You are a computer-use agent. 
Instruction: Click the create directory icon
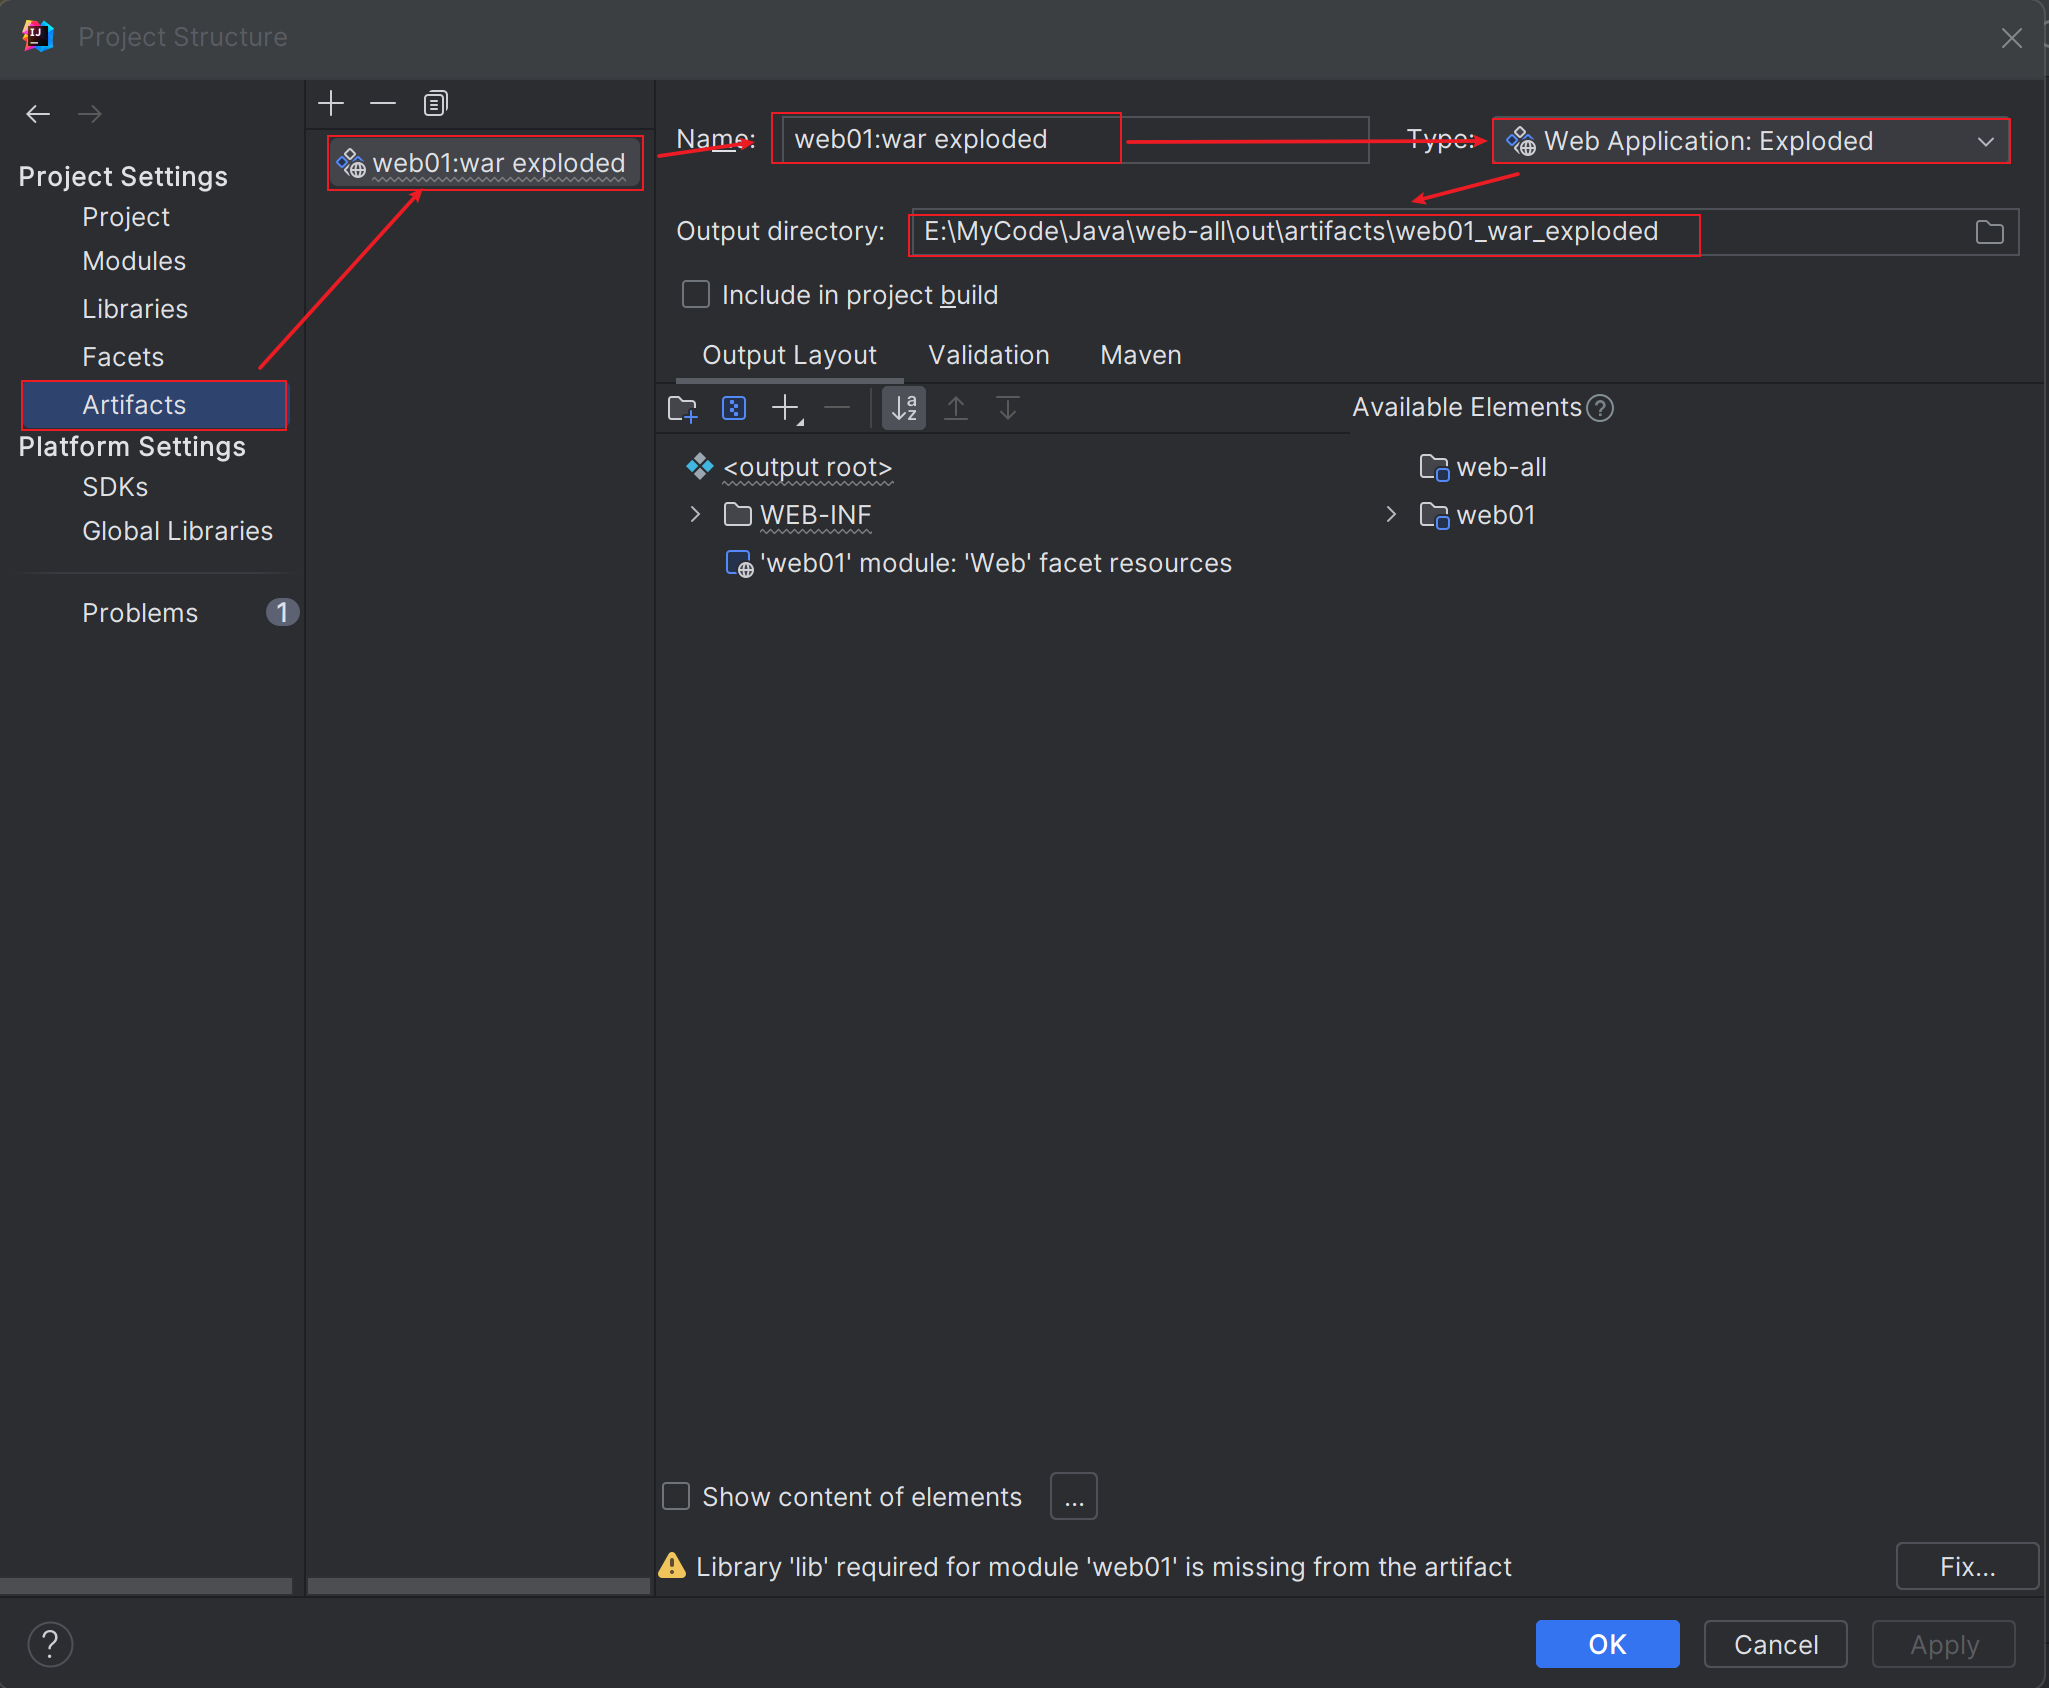click(682, 408)
